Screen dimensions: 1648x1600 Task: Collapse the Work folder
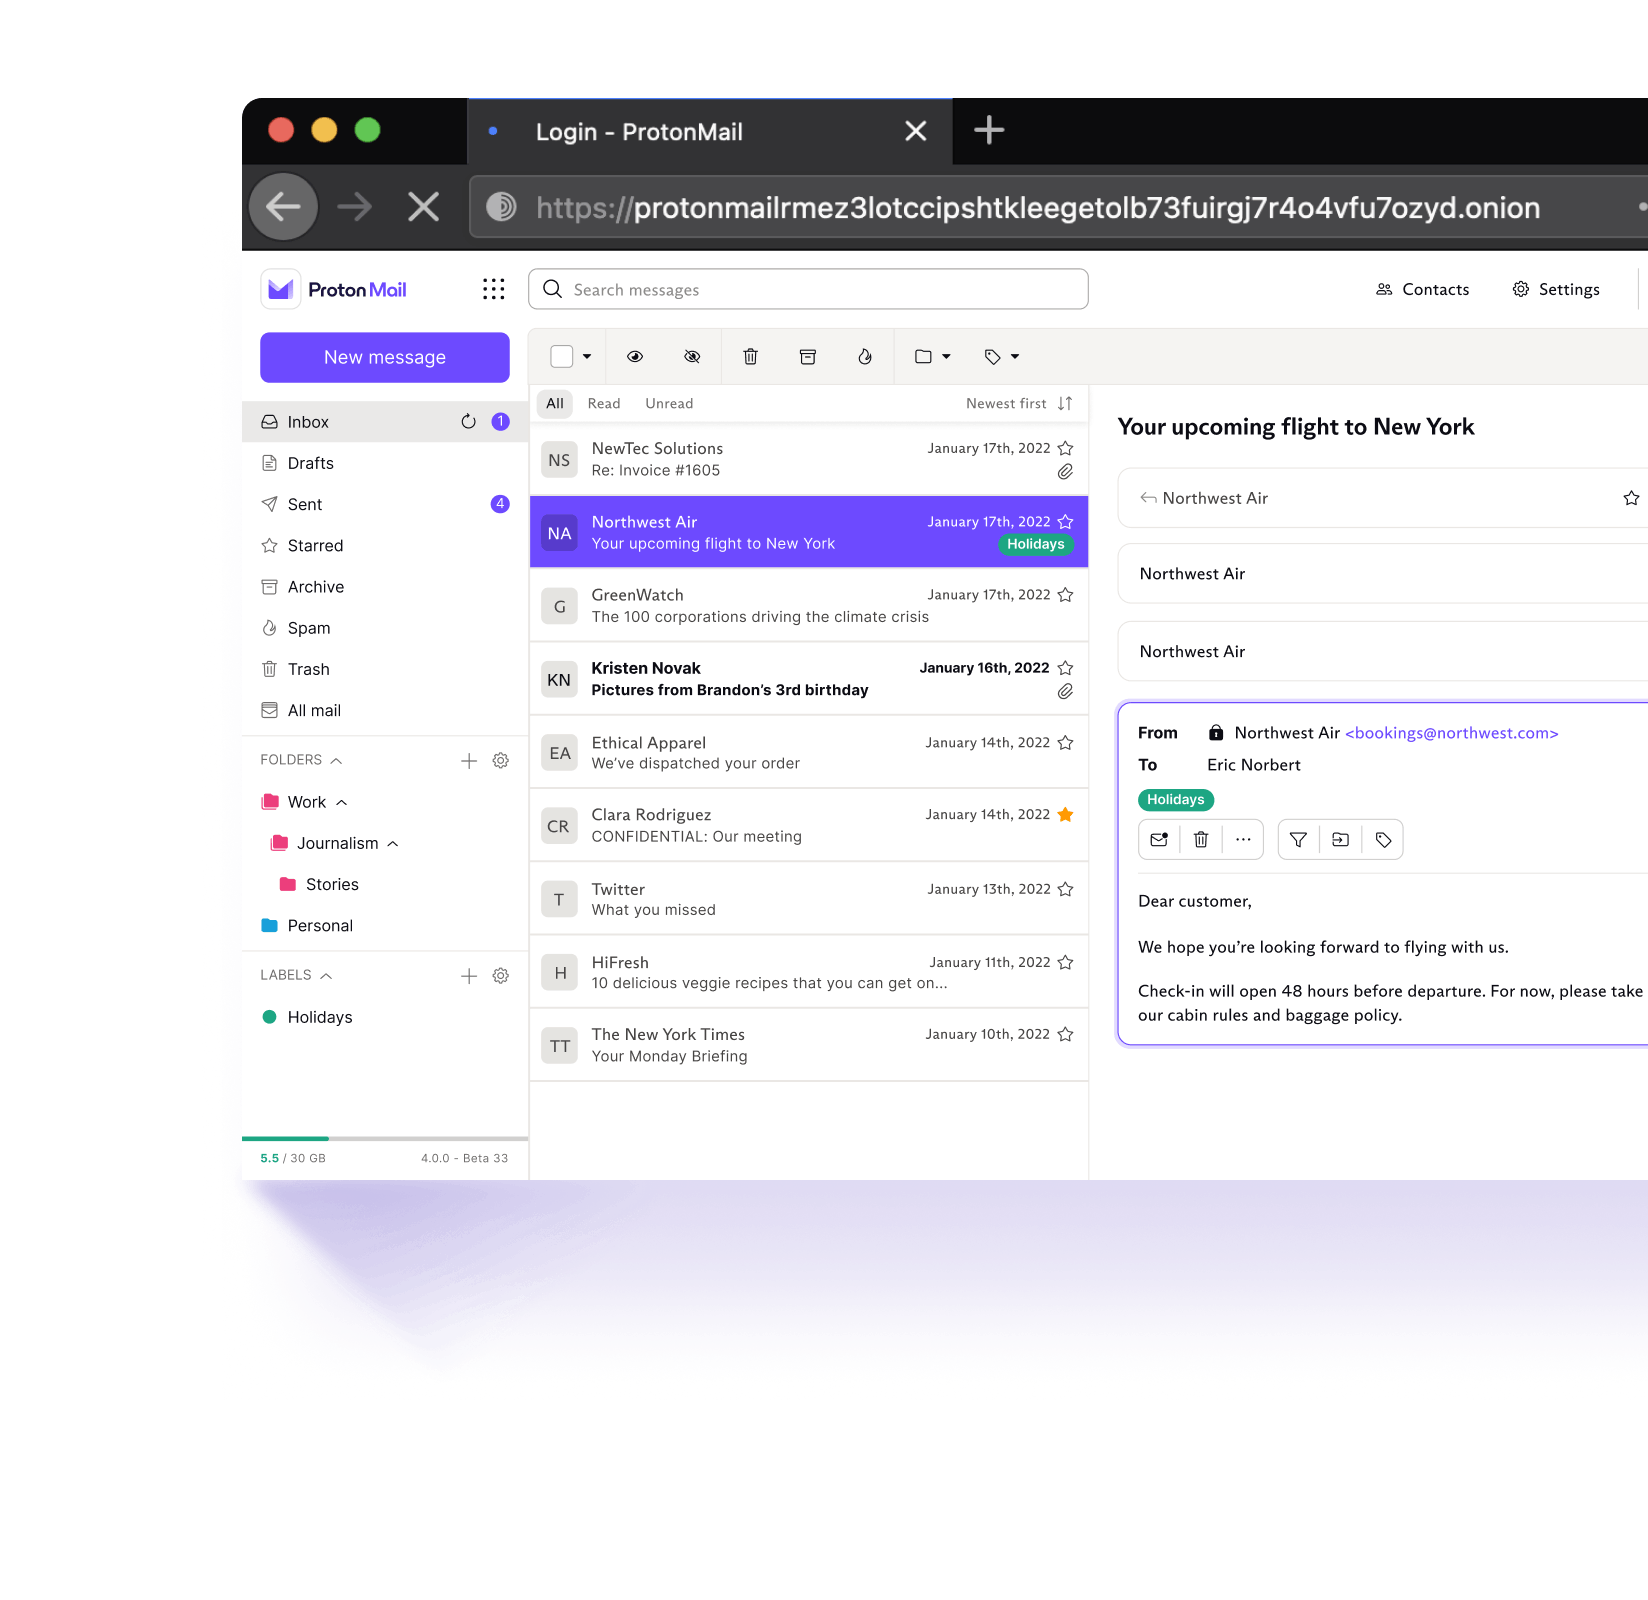click(x=342, y=803)
